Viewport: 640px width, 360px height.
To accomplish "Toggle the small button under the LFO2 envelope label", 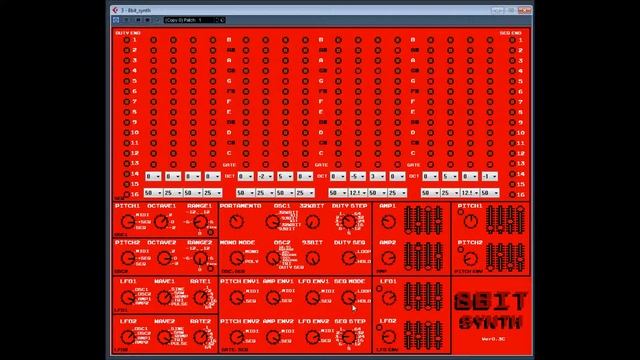I will click(379, 328).
